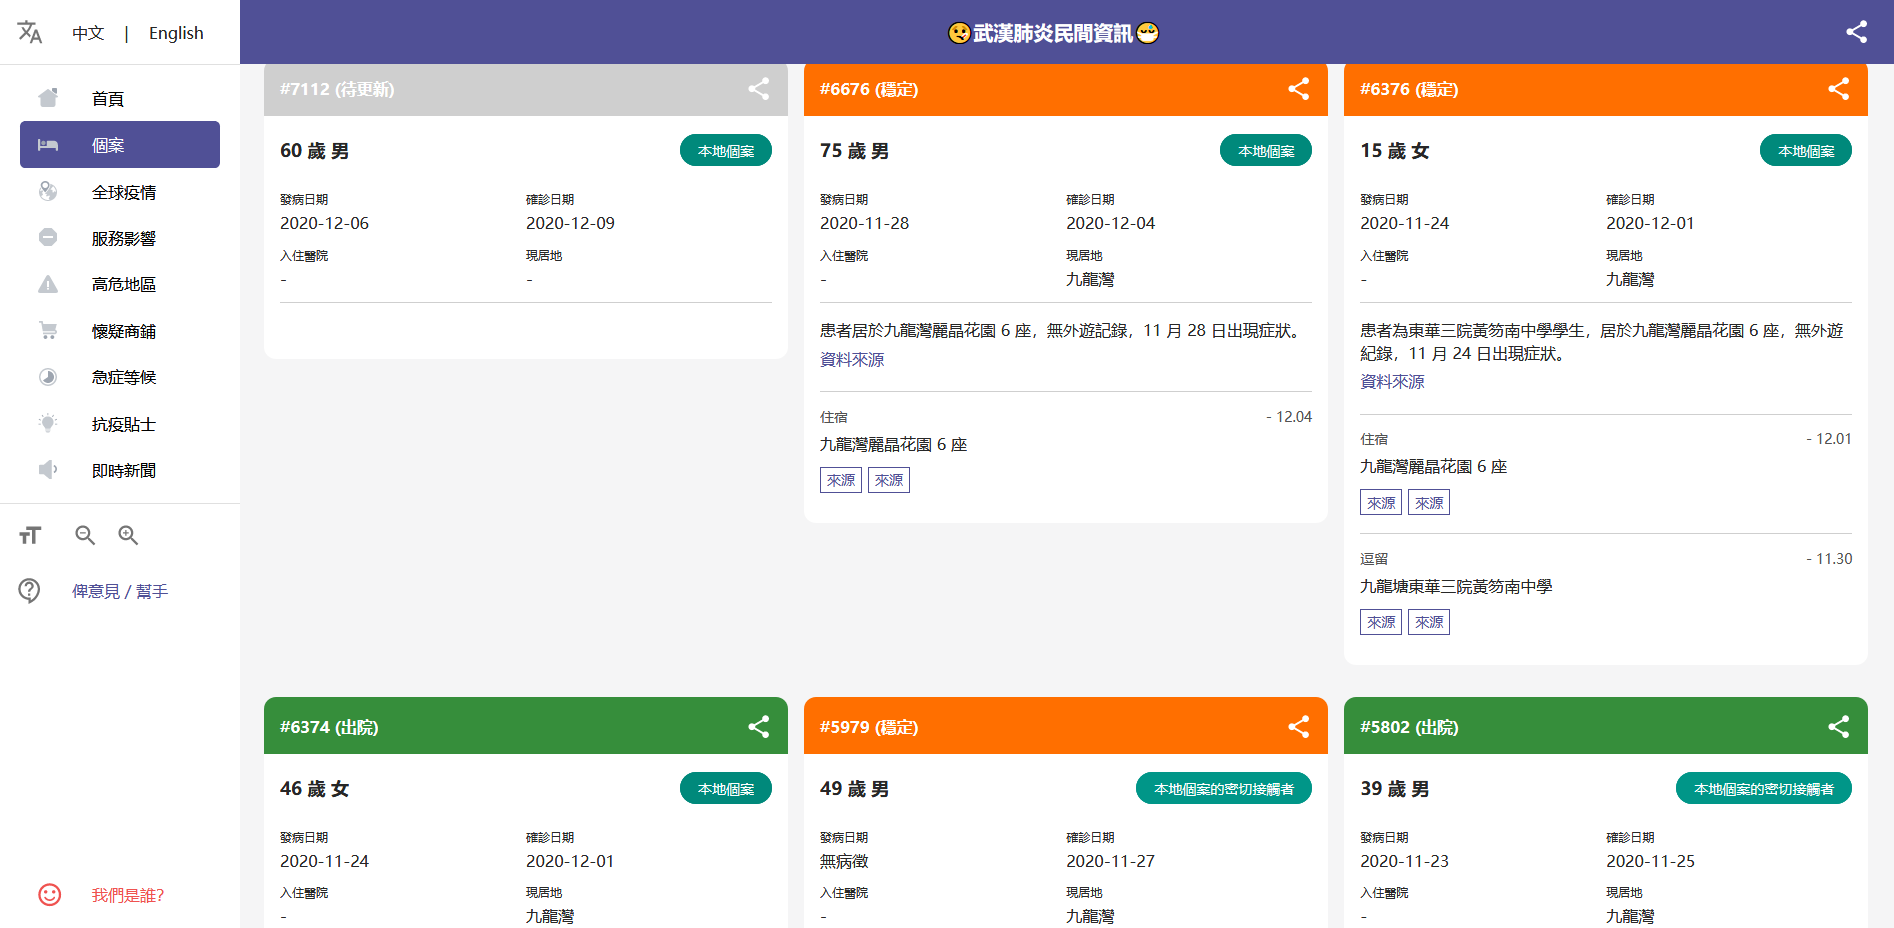Share case #6376 card
This screenshot has width=1894, height=928.
[1839, 89]
